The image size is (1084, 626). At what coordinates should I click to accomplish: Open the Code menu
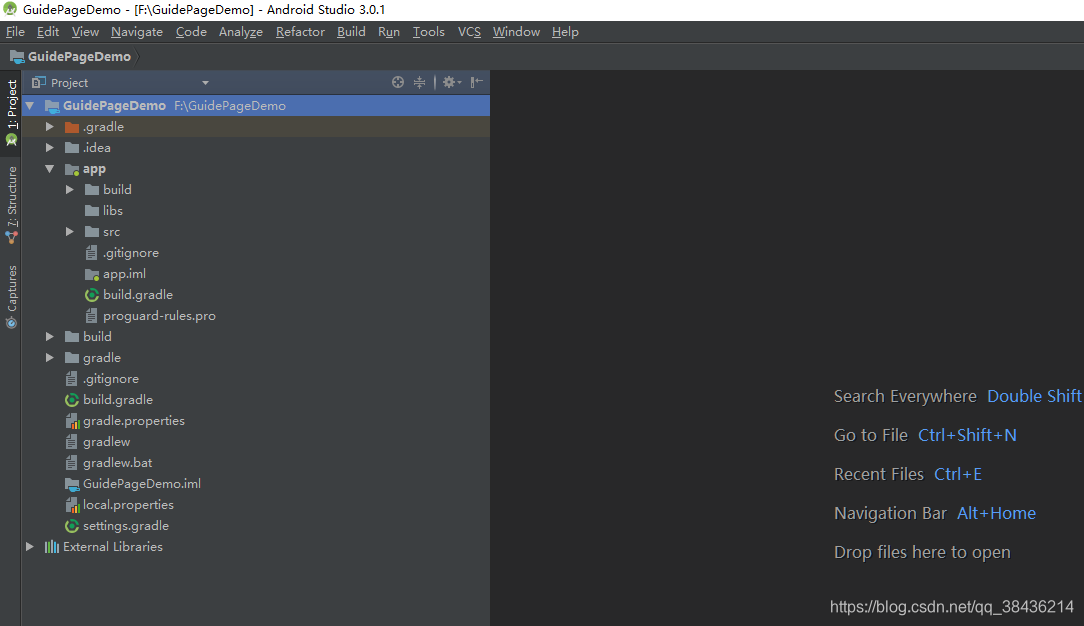point(191,32)
